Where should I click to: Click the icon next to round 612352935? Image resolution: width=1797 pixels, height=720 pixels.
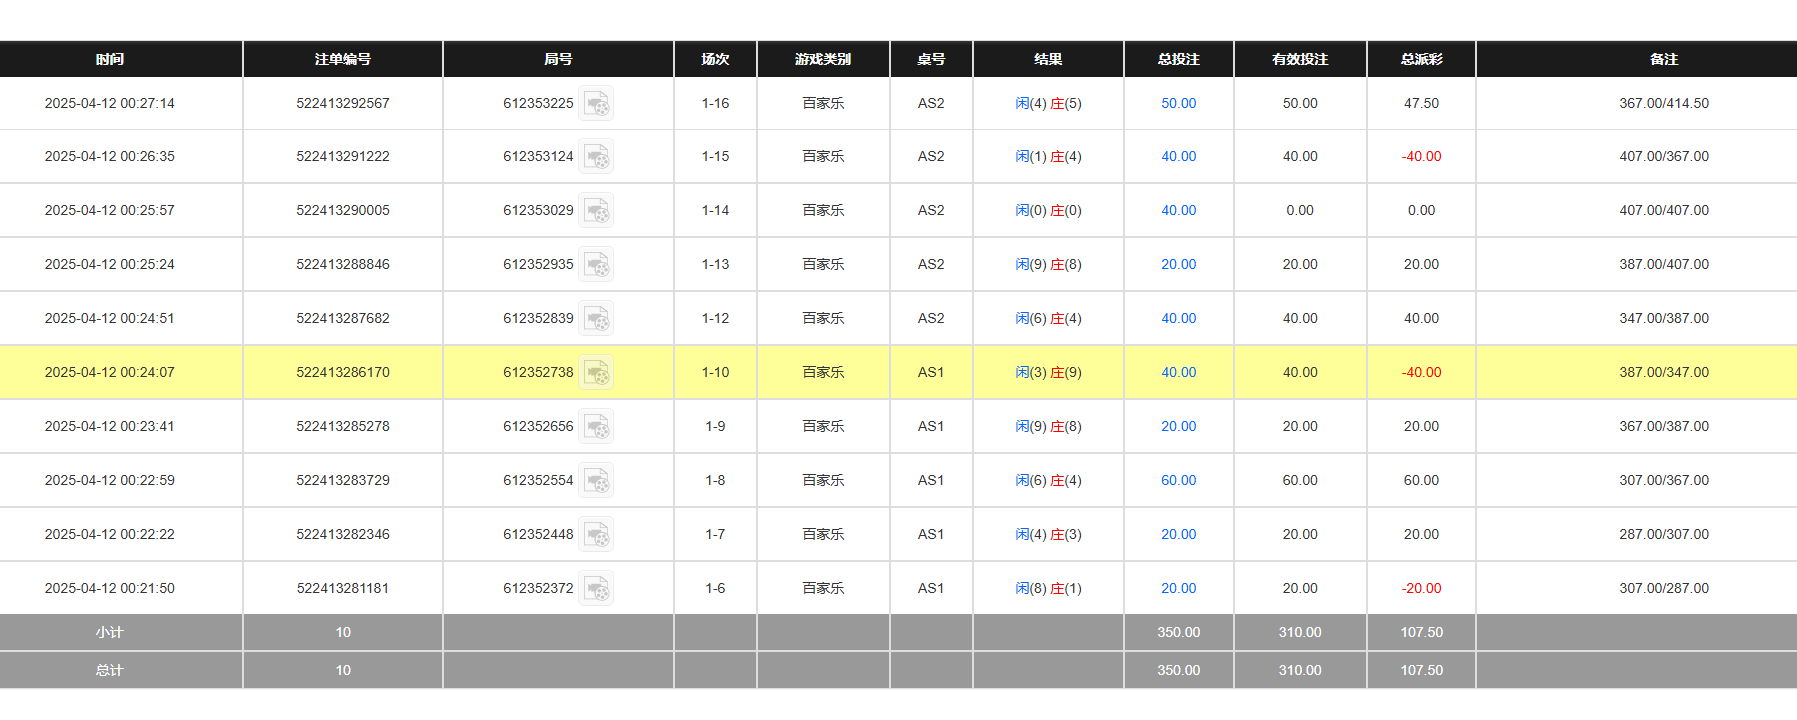point(596,265)
